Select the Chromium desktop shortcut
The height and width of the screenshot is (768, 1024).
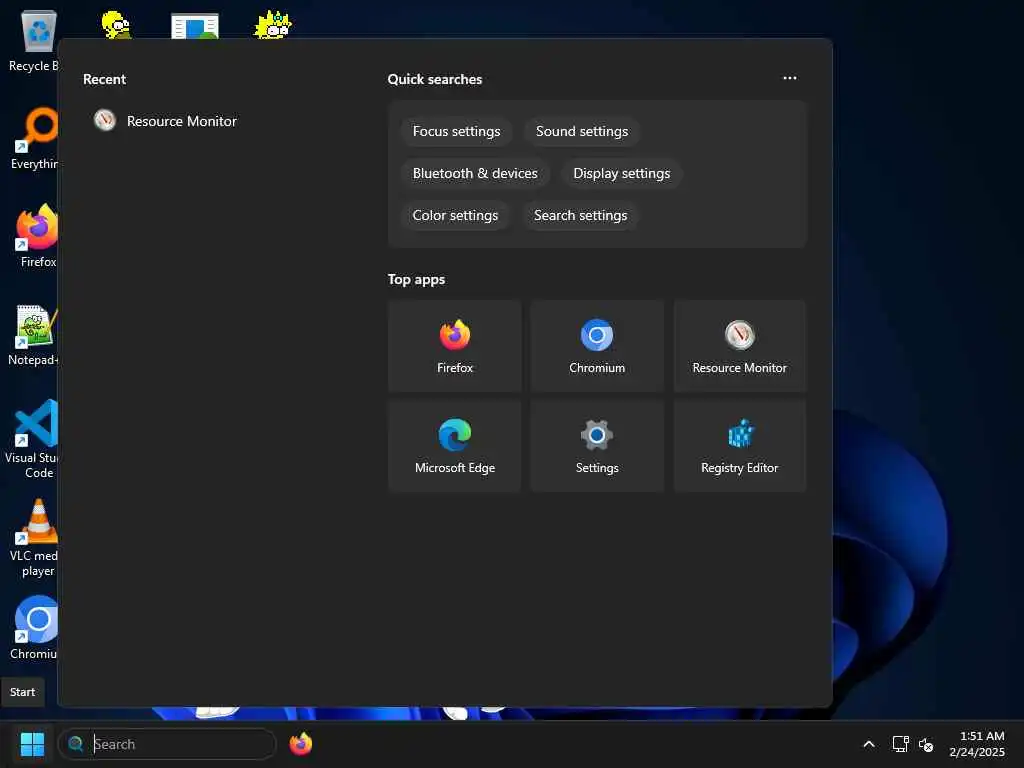[36, 628]
